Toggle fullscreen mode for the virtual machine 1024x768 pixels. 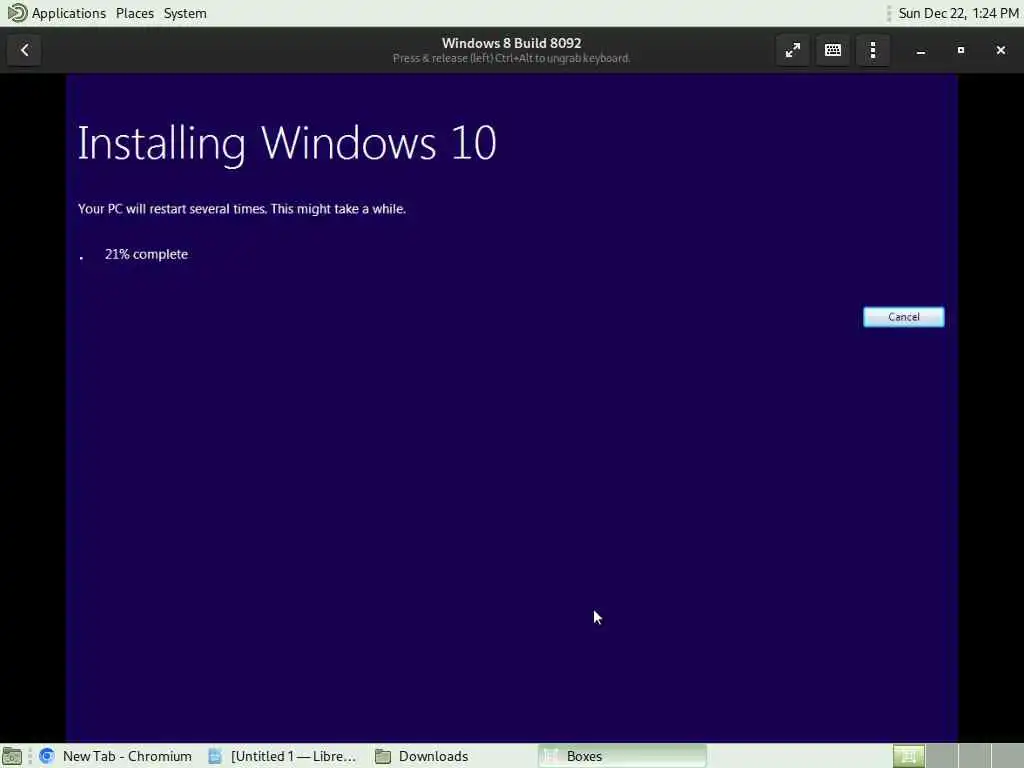[792, 50]
